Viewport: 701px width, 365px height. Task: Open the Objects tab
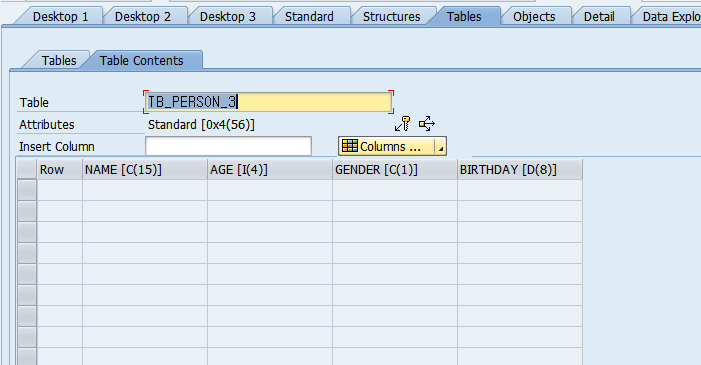[534, 17]
